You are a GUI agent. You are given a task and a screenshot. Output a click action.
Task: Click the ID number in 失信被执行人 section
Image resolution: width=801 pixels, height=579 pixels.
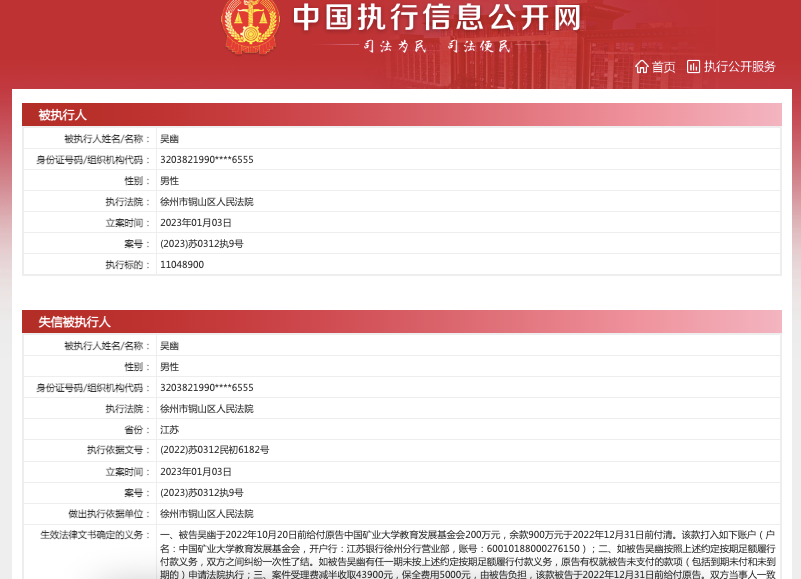click(206, 388)
